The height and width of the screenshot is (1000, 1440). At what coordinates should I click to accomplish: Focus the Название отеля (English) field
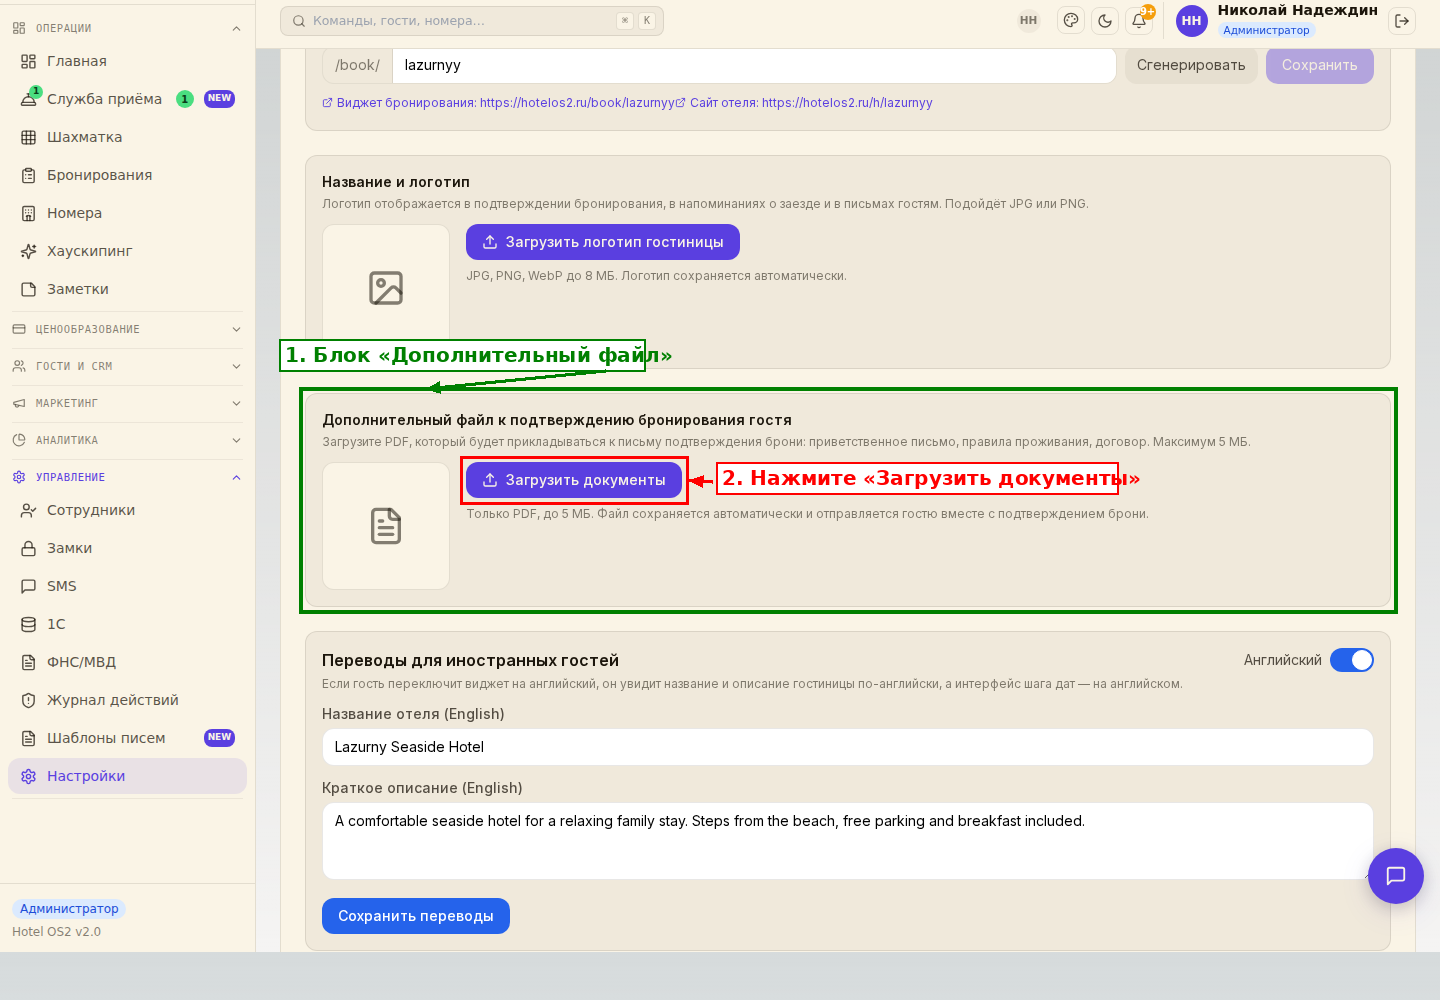click(x=848, y=747)
